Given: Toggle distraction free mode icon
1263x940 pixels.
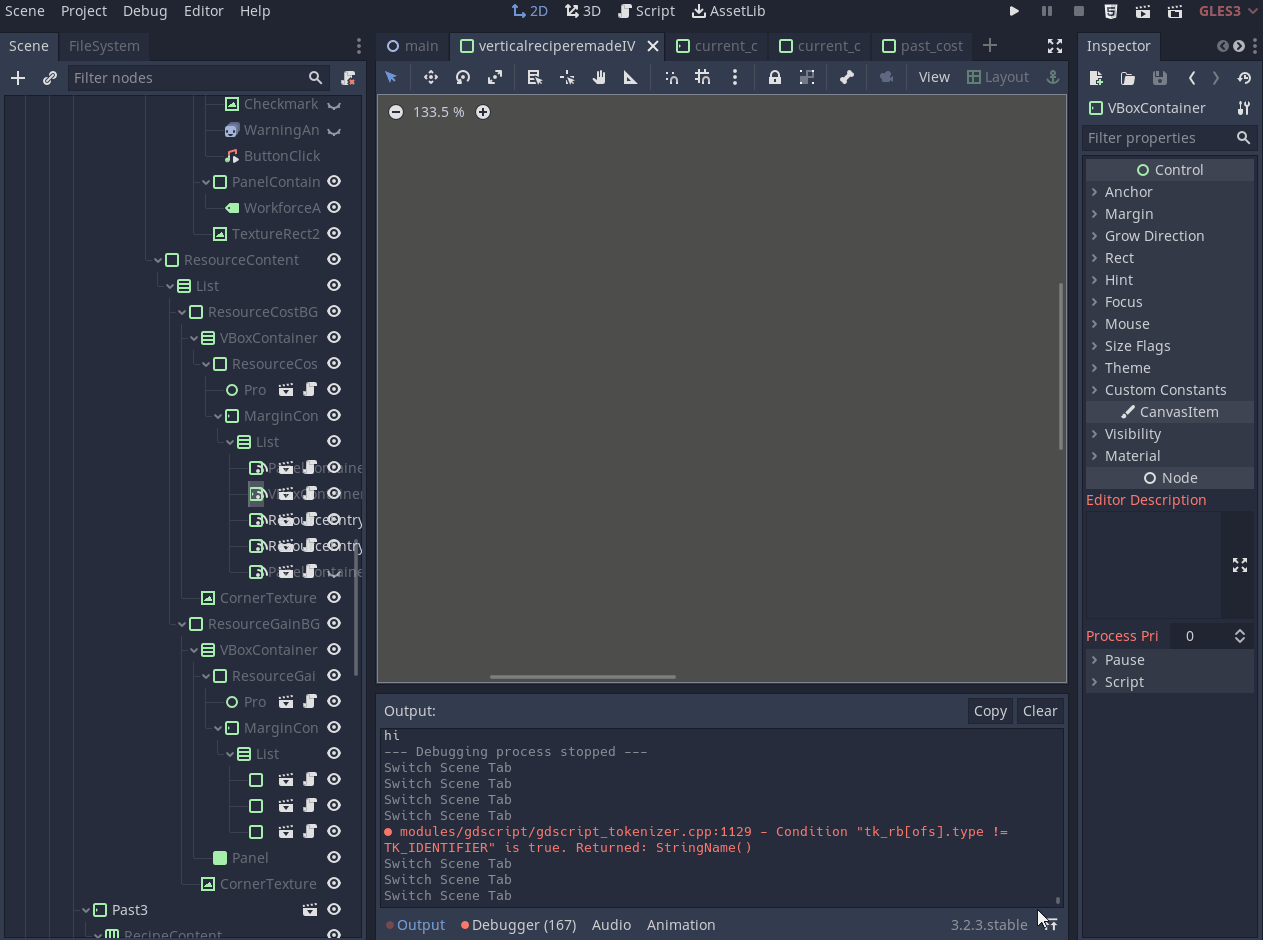Looking at the screenshot, I should (1055, 46).
